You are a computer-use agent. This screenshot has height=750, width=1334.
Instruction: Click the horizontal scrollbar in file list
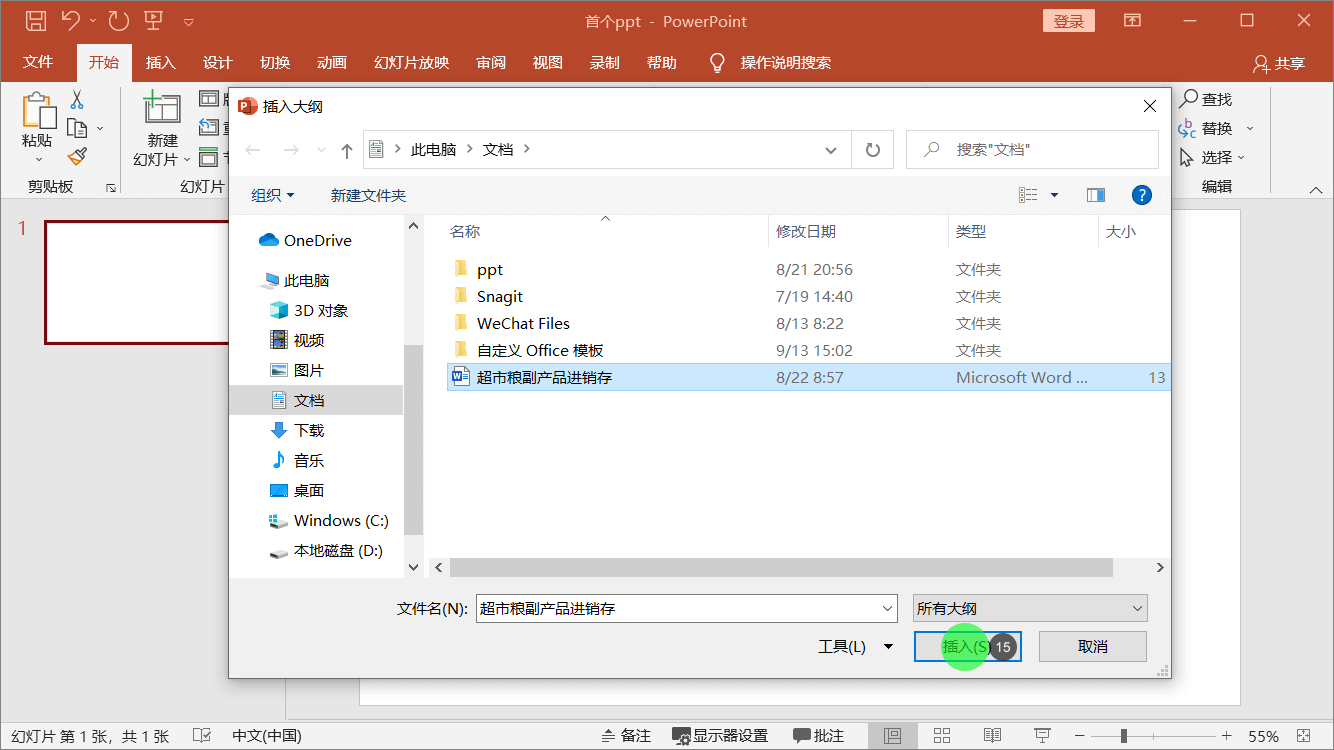781,567
